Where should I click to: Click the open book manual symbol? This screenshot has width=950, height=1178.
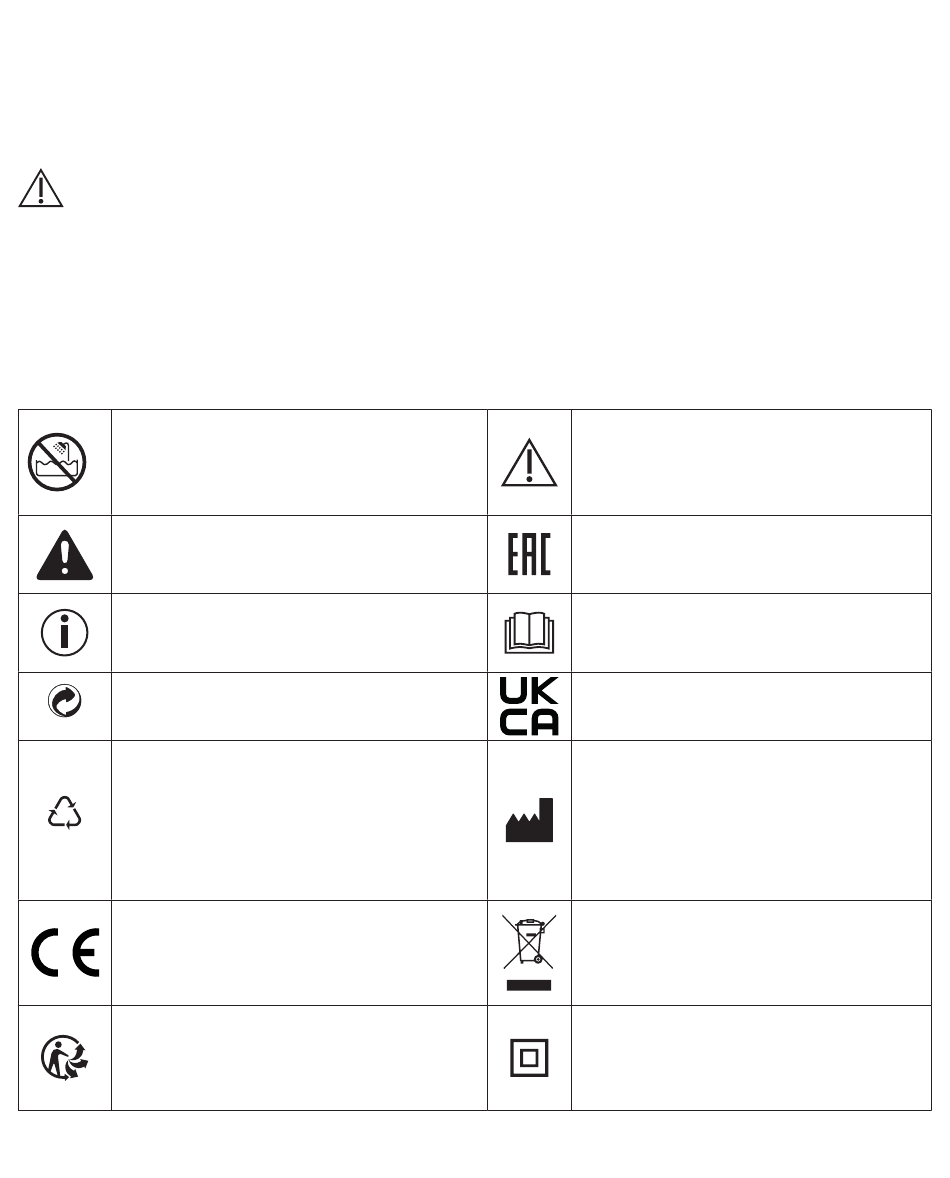[529, 633]
